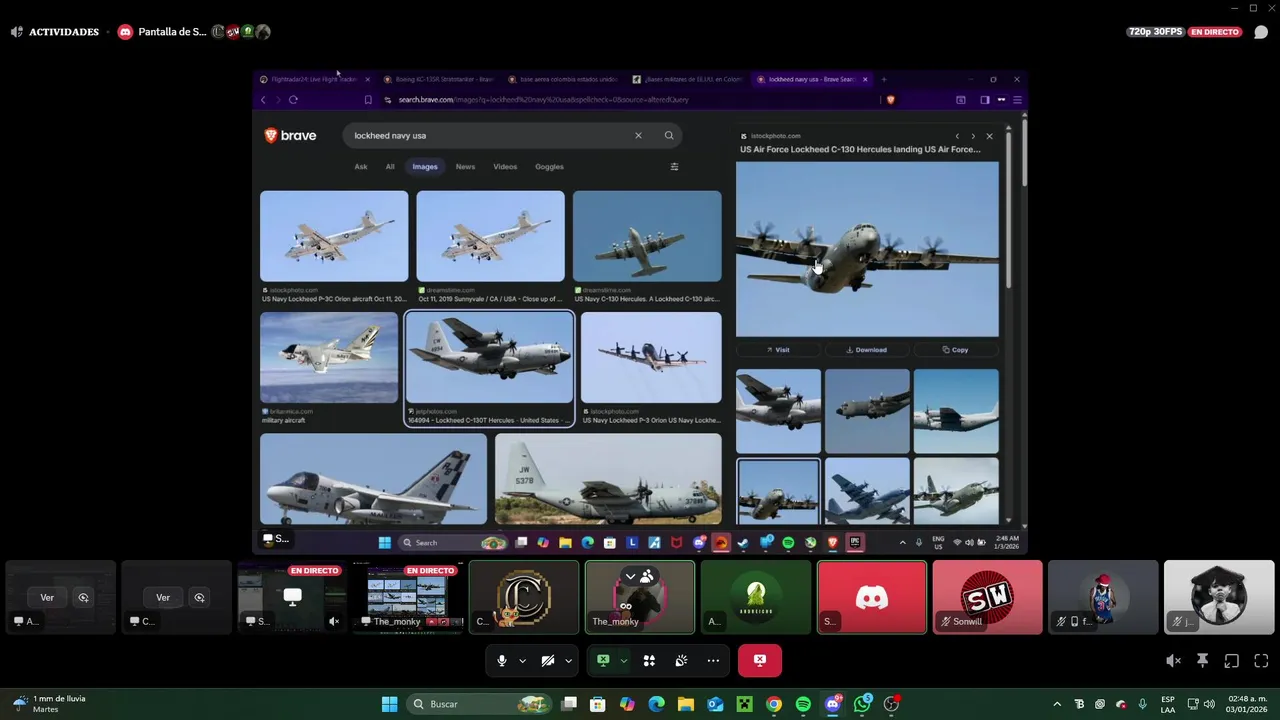1280x720 pixels.
Task: Open Microsoft Edge from the taskbar
Action: point(656,704)
